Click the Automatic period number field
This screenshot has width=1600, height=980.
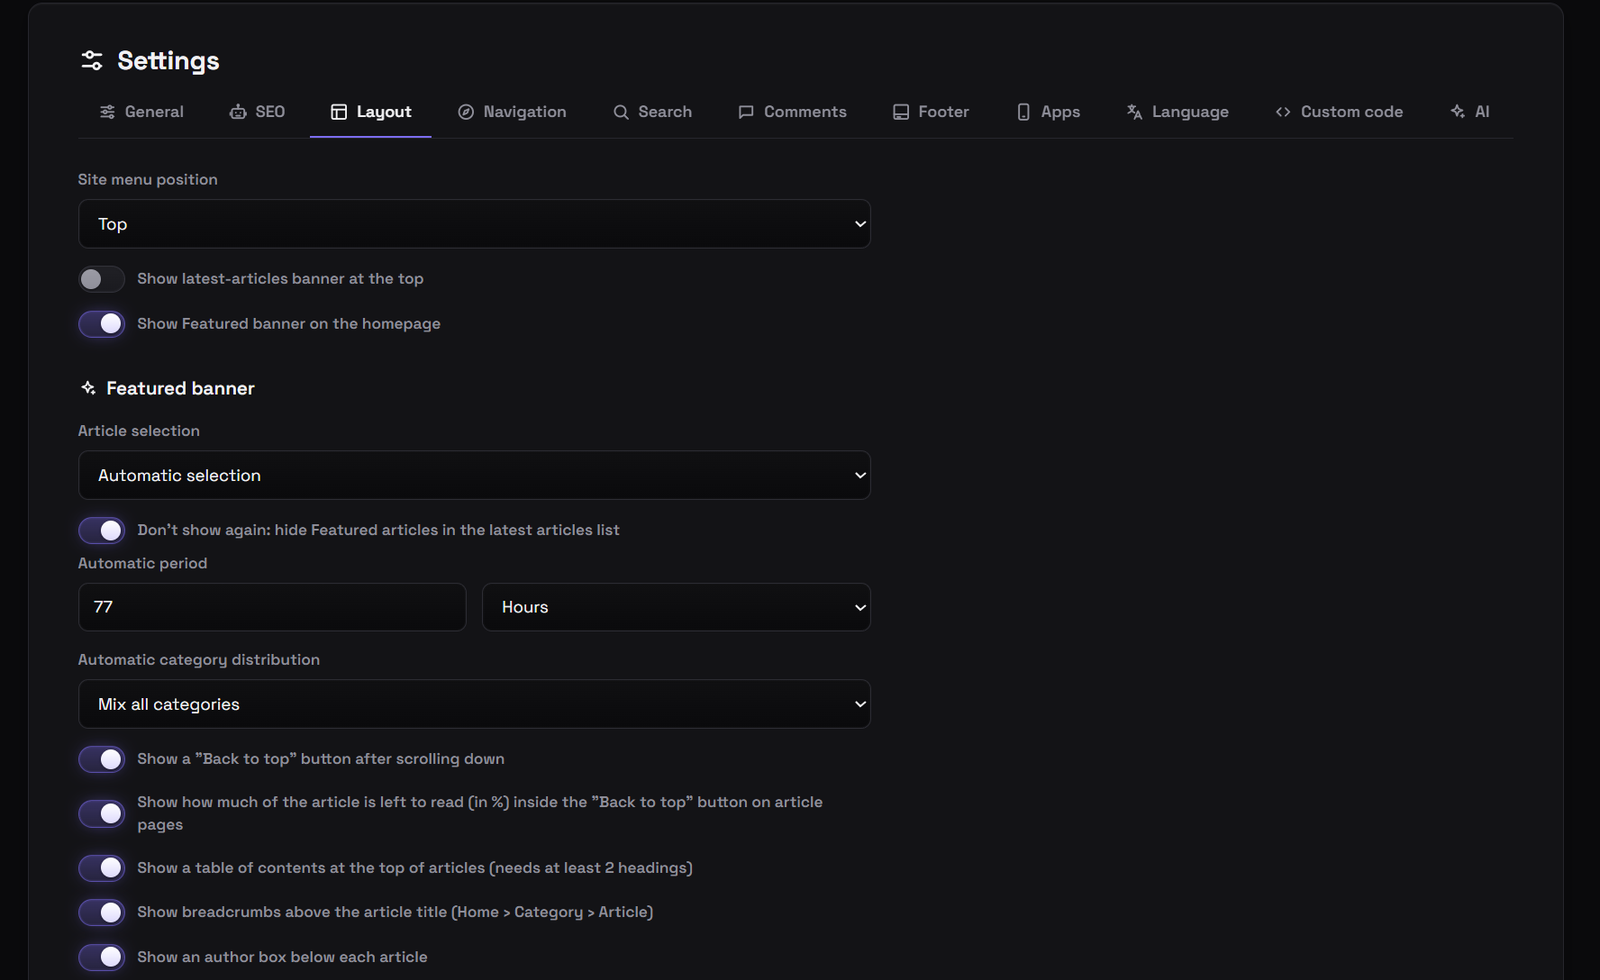tap(272, 607)
